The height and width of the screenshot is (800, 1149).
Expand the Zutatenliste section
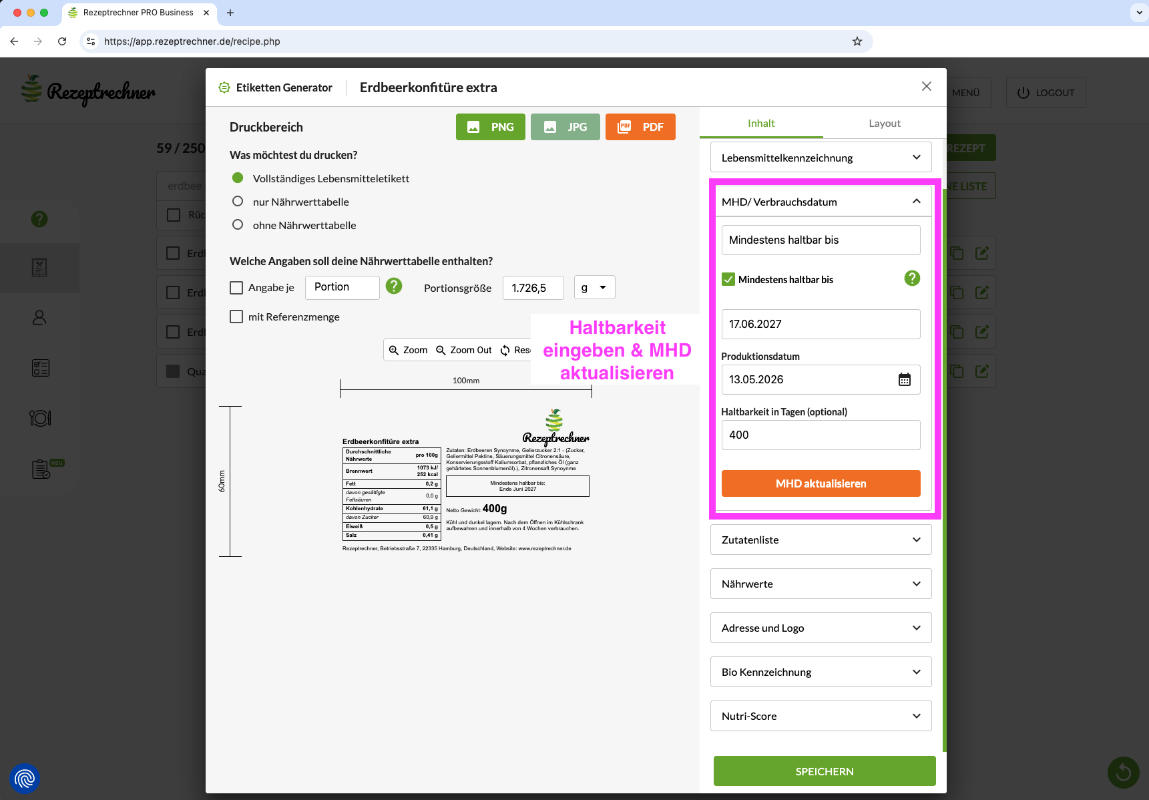click(x=821, y=540)
